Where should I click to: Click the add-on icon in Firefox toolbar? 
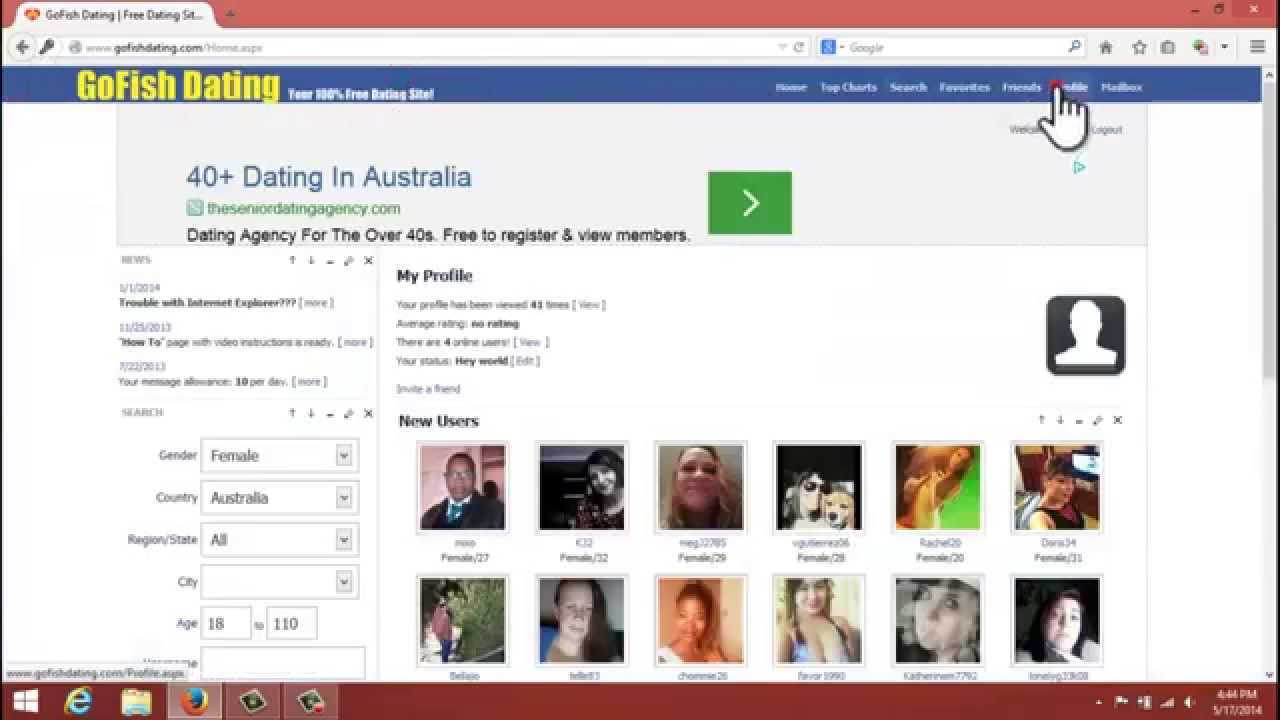pos(1201,47)
